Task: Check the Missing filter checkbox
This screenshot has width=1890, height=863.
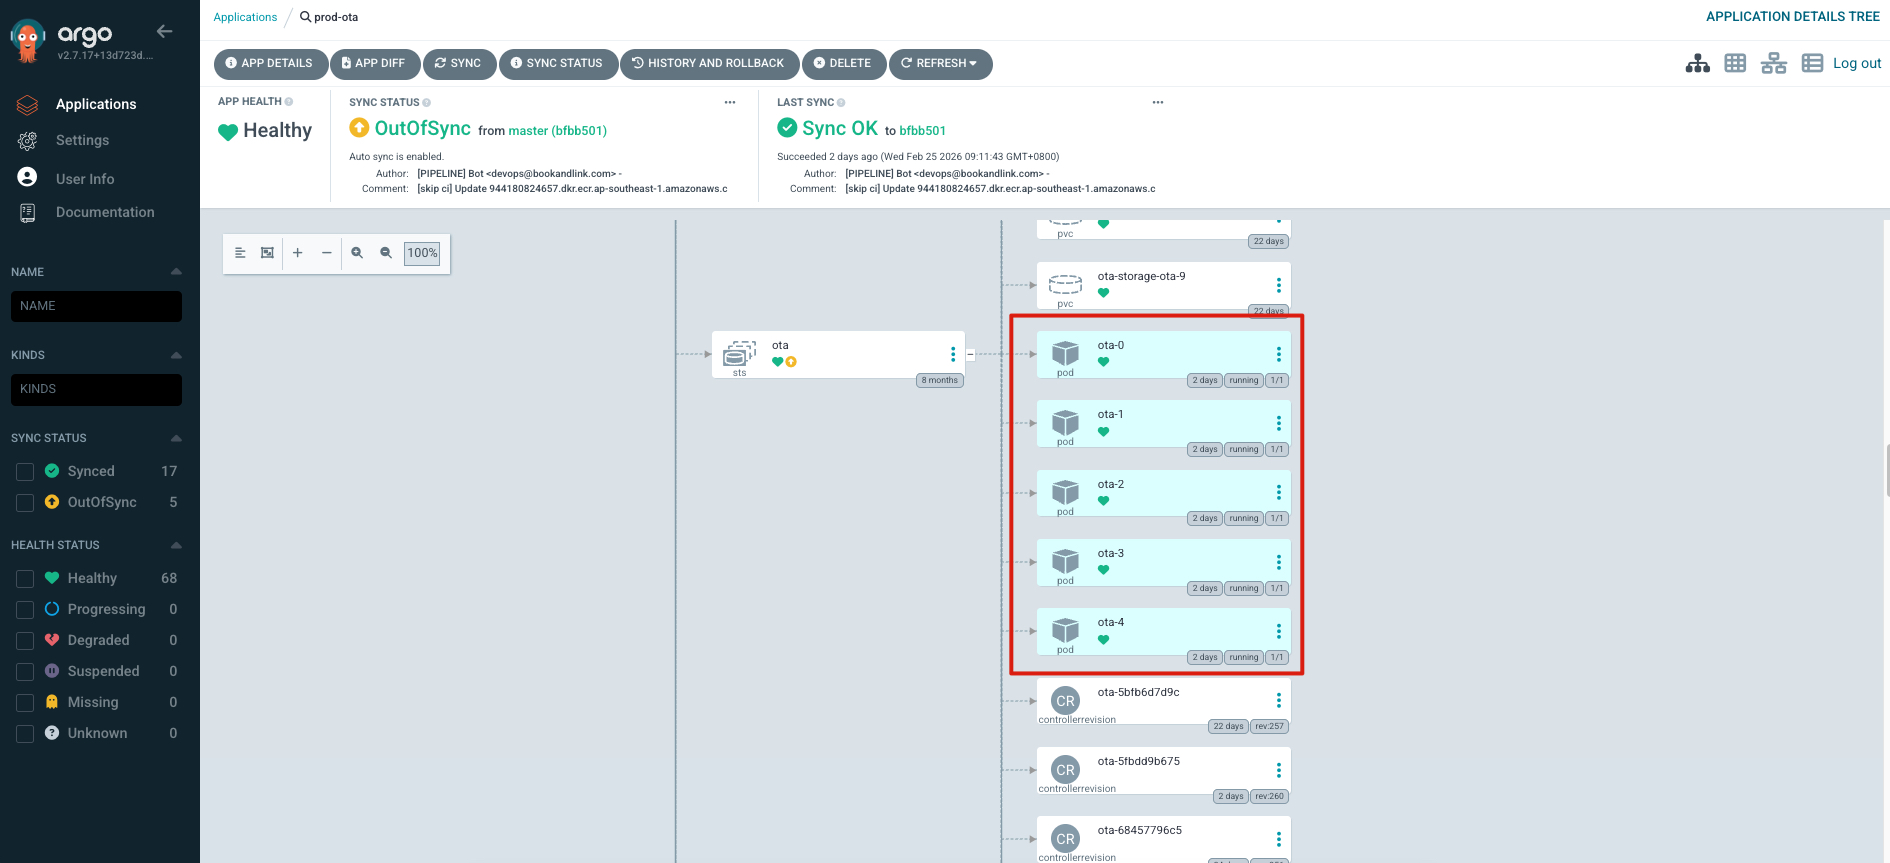Action: [26, 703]
